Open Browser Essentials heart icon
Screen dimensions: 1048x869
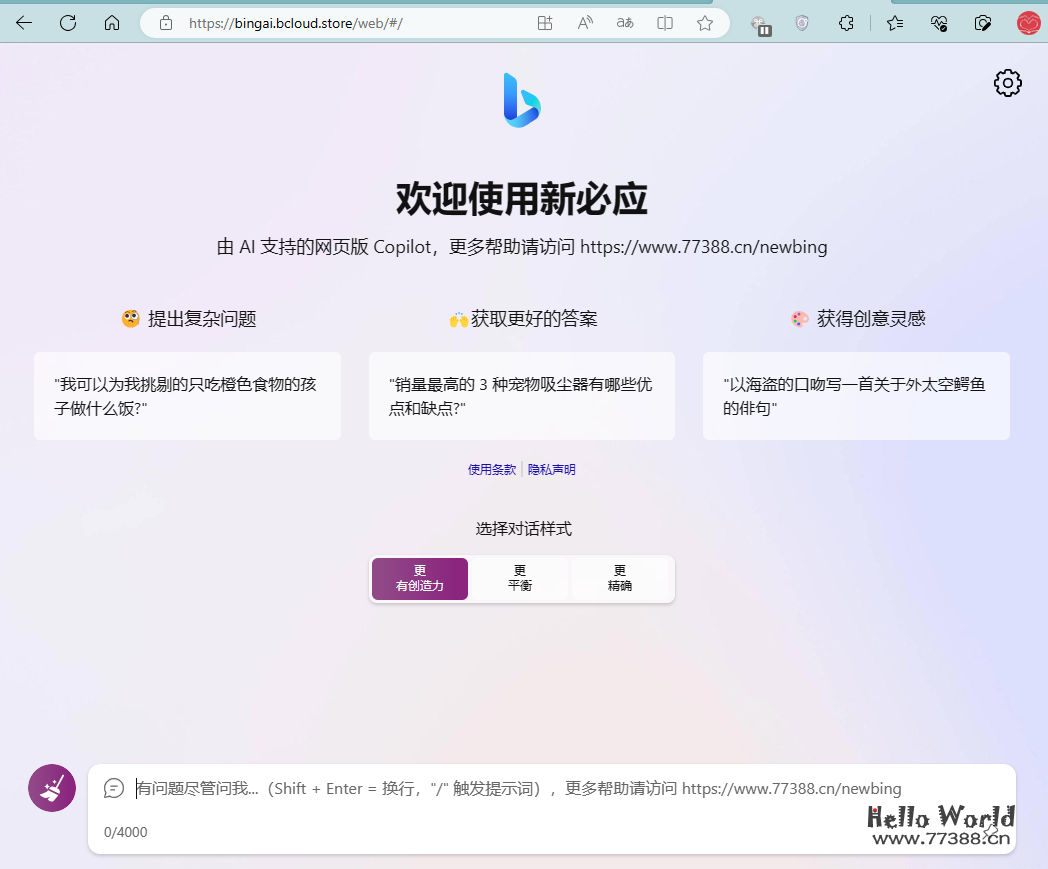938,24
